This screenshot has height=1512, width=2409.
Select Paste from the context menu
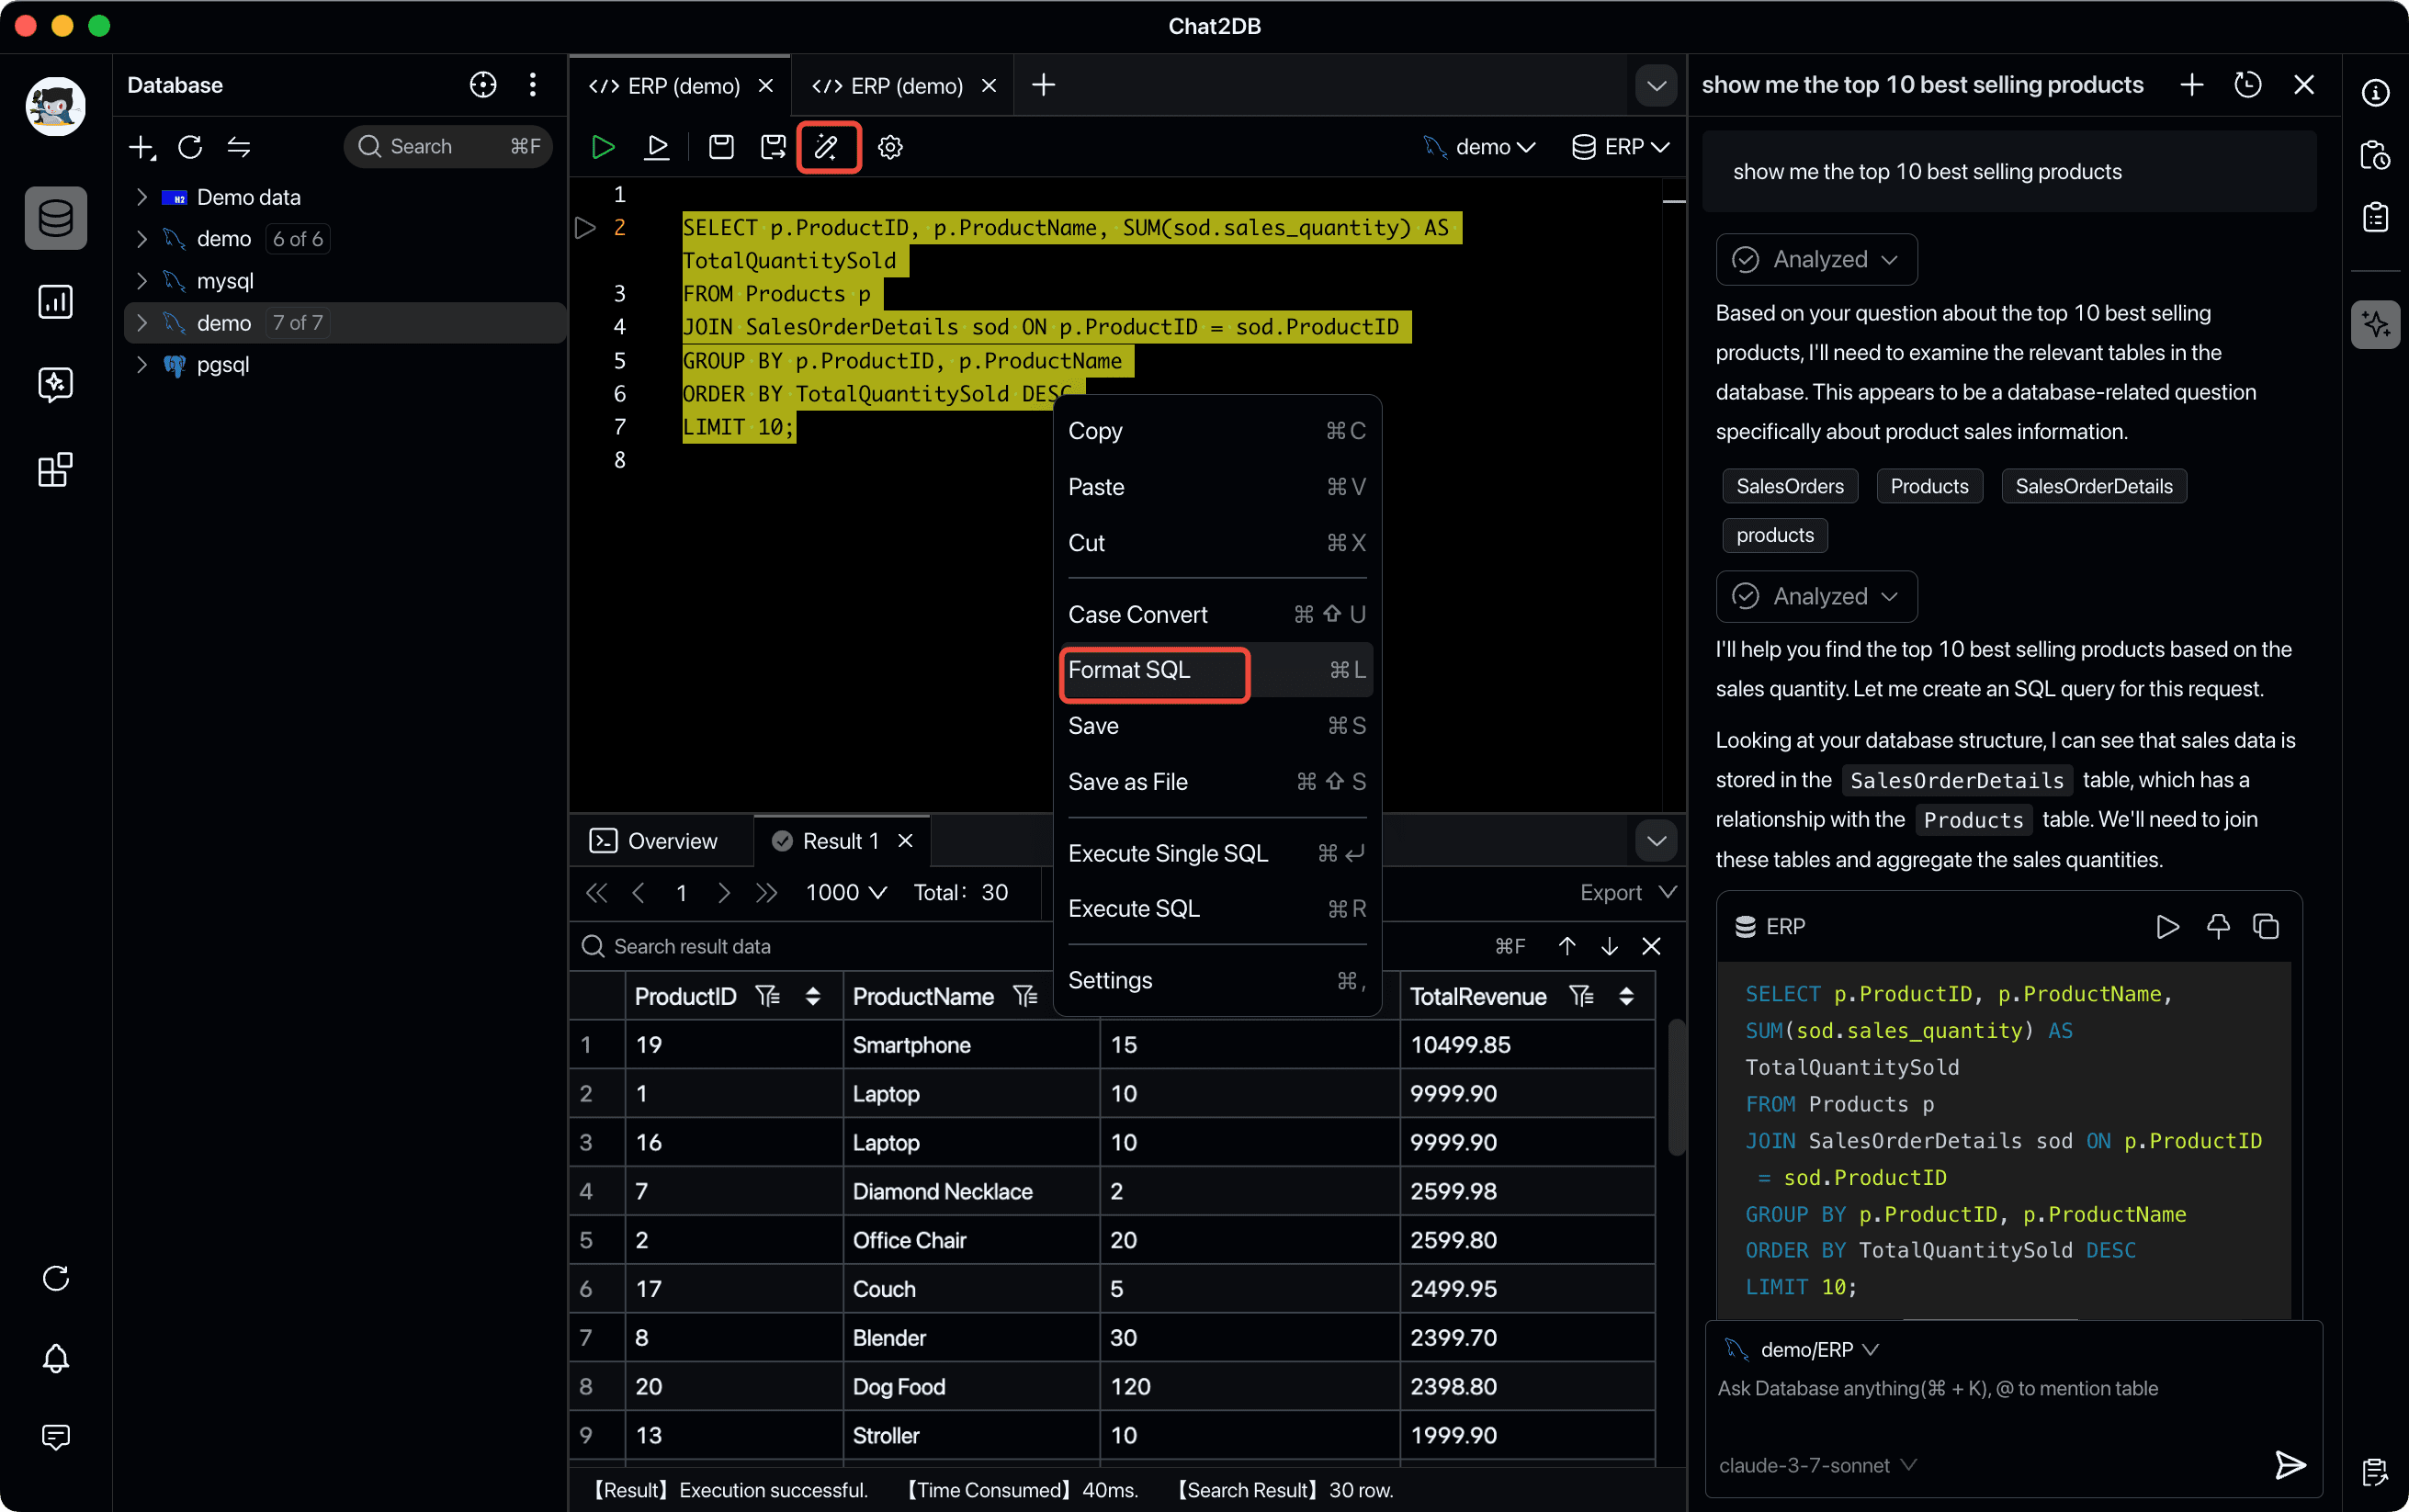pyautogui.click(x=1217, y=487)
